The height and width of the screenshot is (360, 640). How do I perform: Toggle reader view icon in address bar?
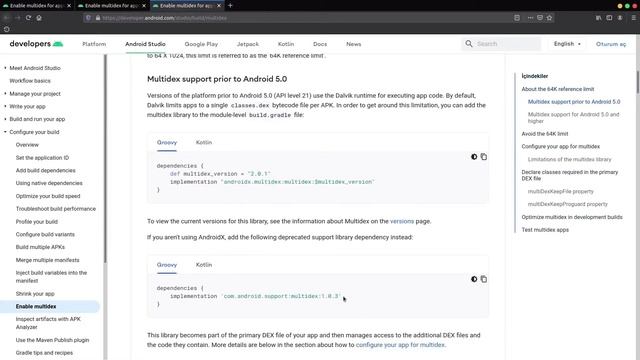point(517,18)
